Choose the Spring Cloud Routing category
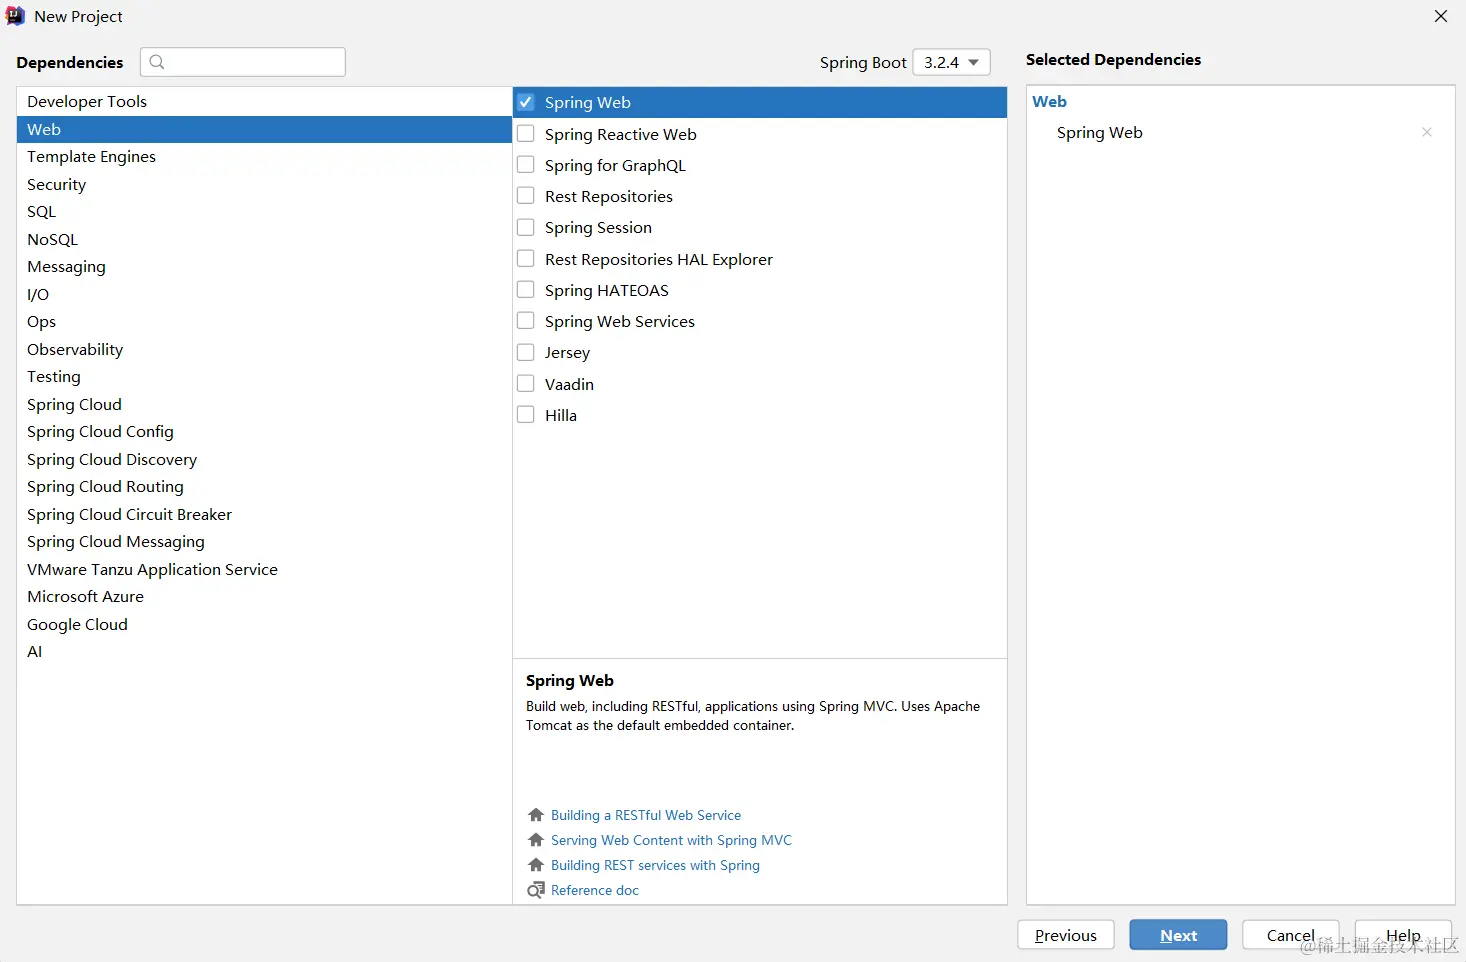 click(x=105, y=487)
